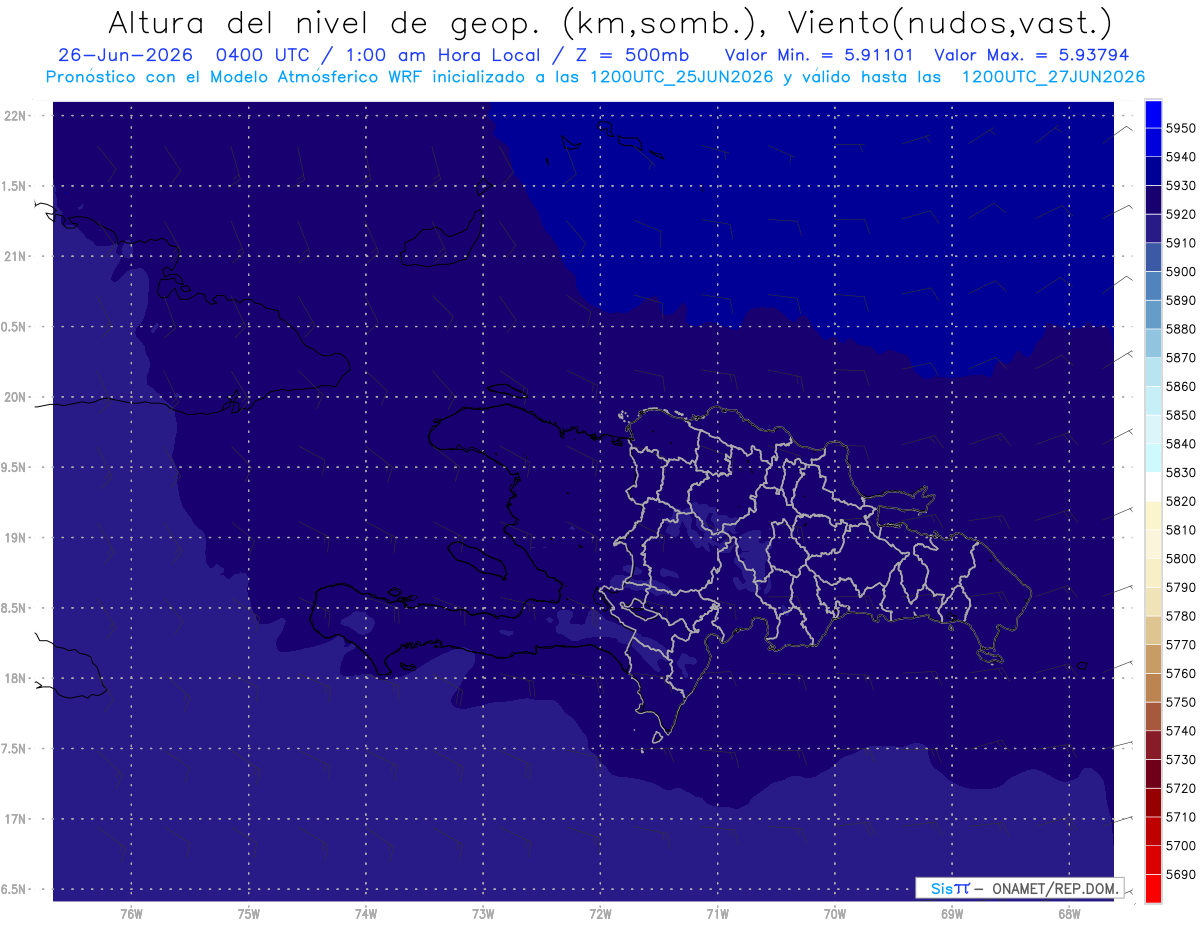Screen dimensions: 1200x927
Task: Click the legend value '5950'
Action: point(1180,128)
